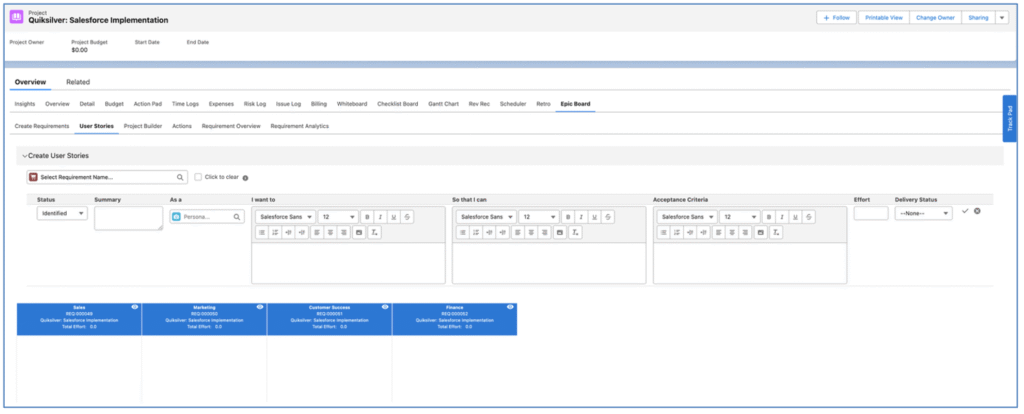Strikethrough in So that I can editor
1024x414 pixels.
click(608, 217)
